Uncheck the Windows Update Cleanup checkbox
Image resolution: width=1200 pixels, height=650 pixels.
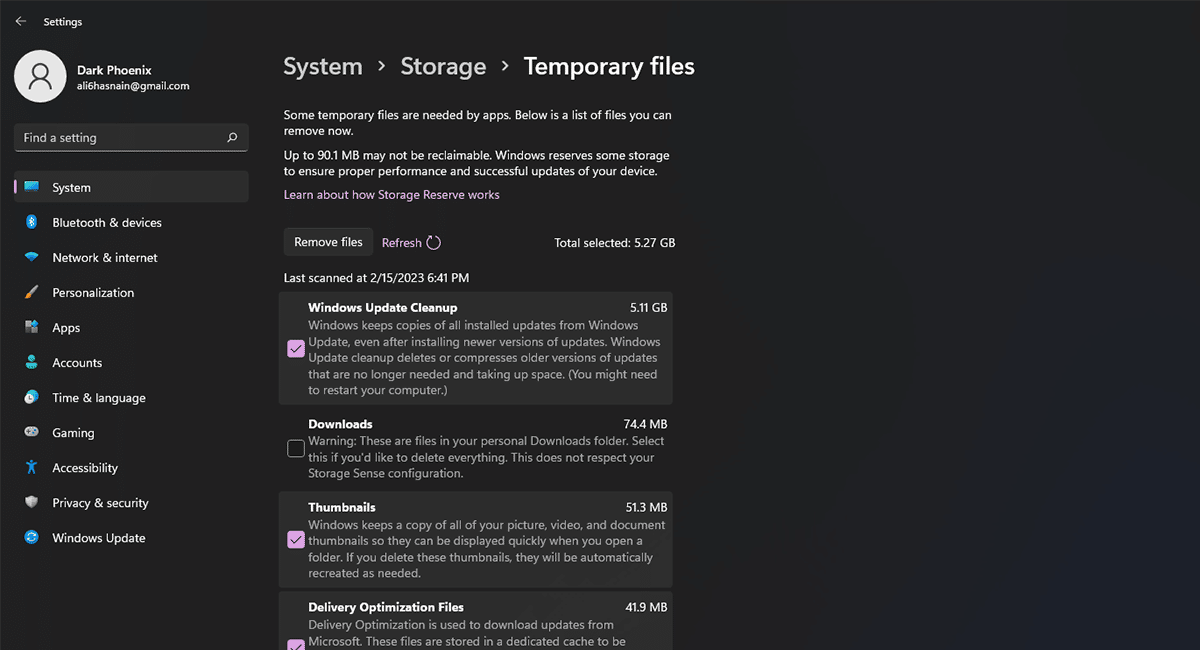(296, 349)
